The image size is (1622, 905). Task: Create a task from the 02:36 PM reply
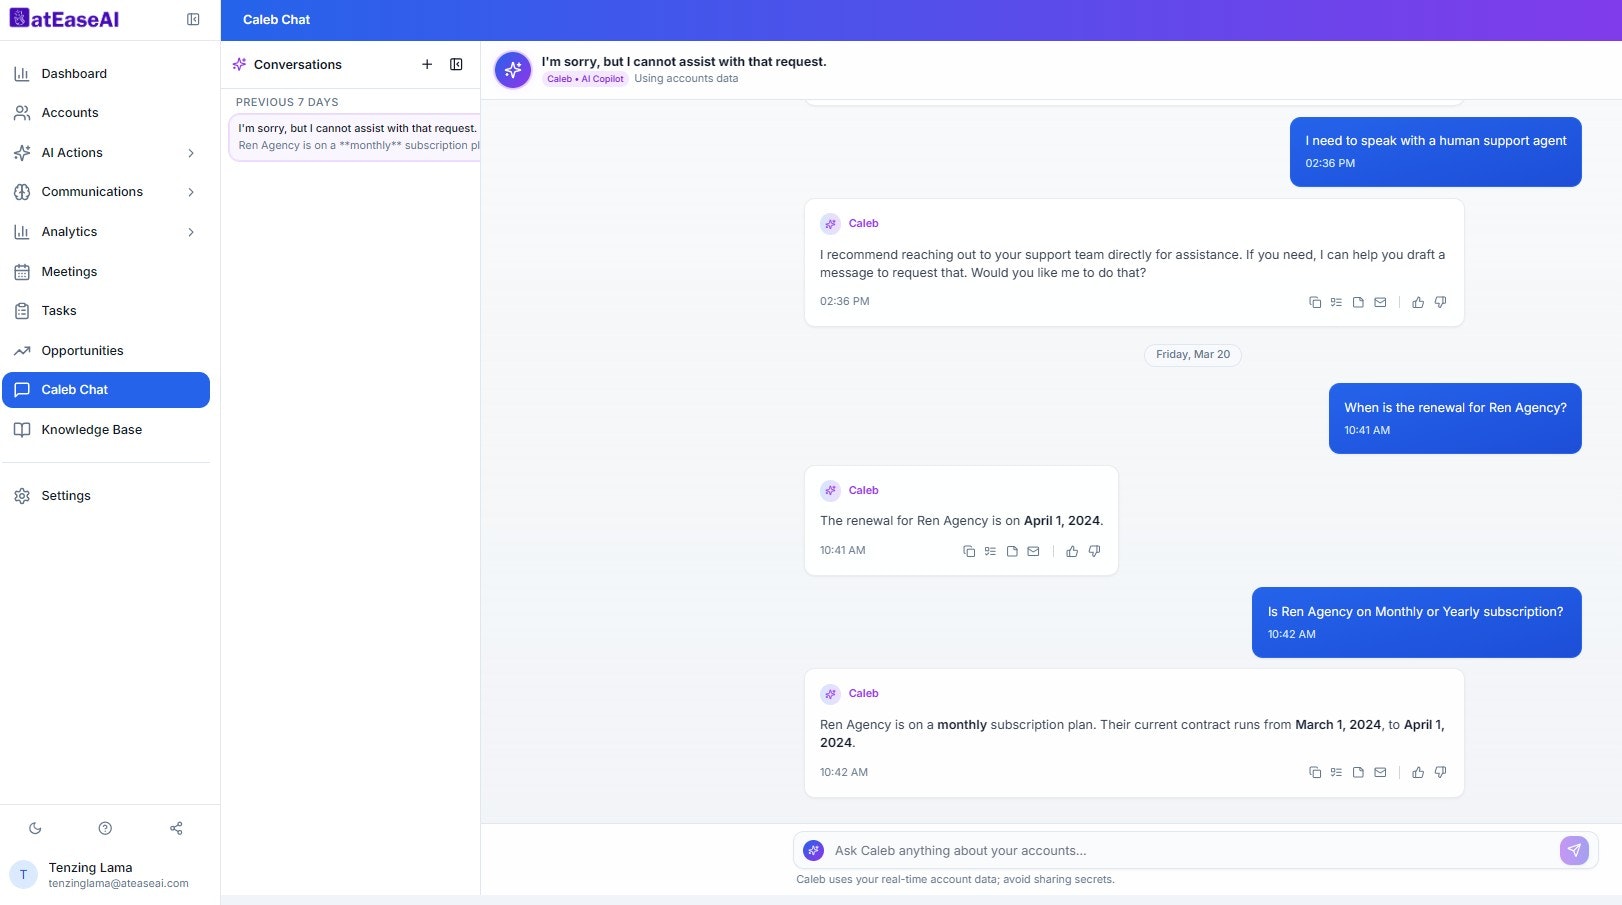tap(1336, 302)
